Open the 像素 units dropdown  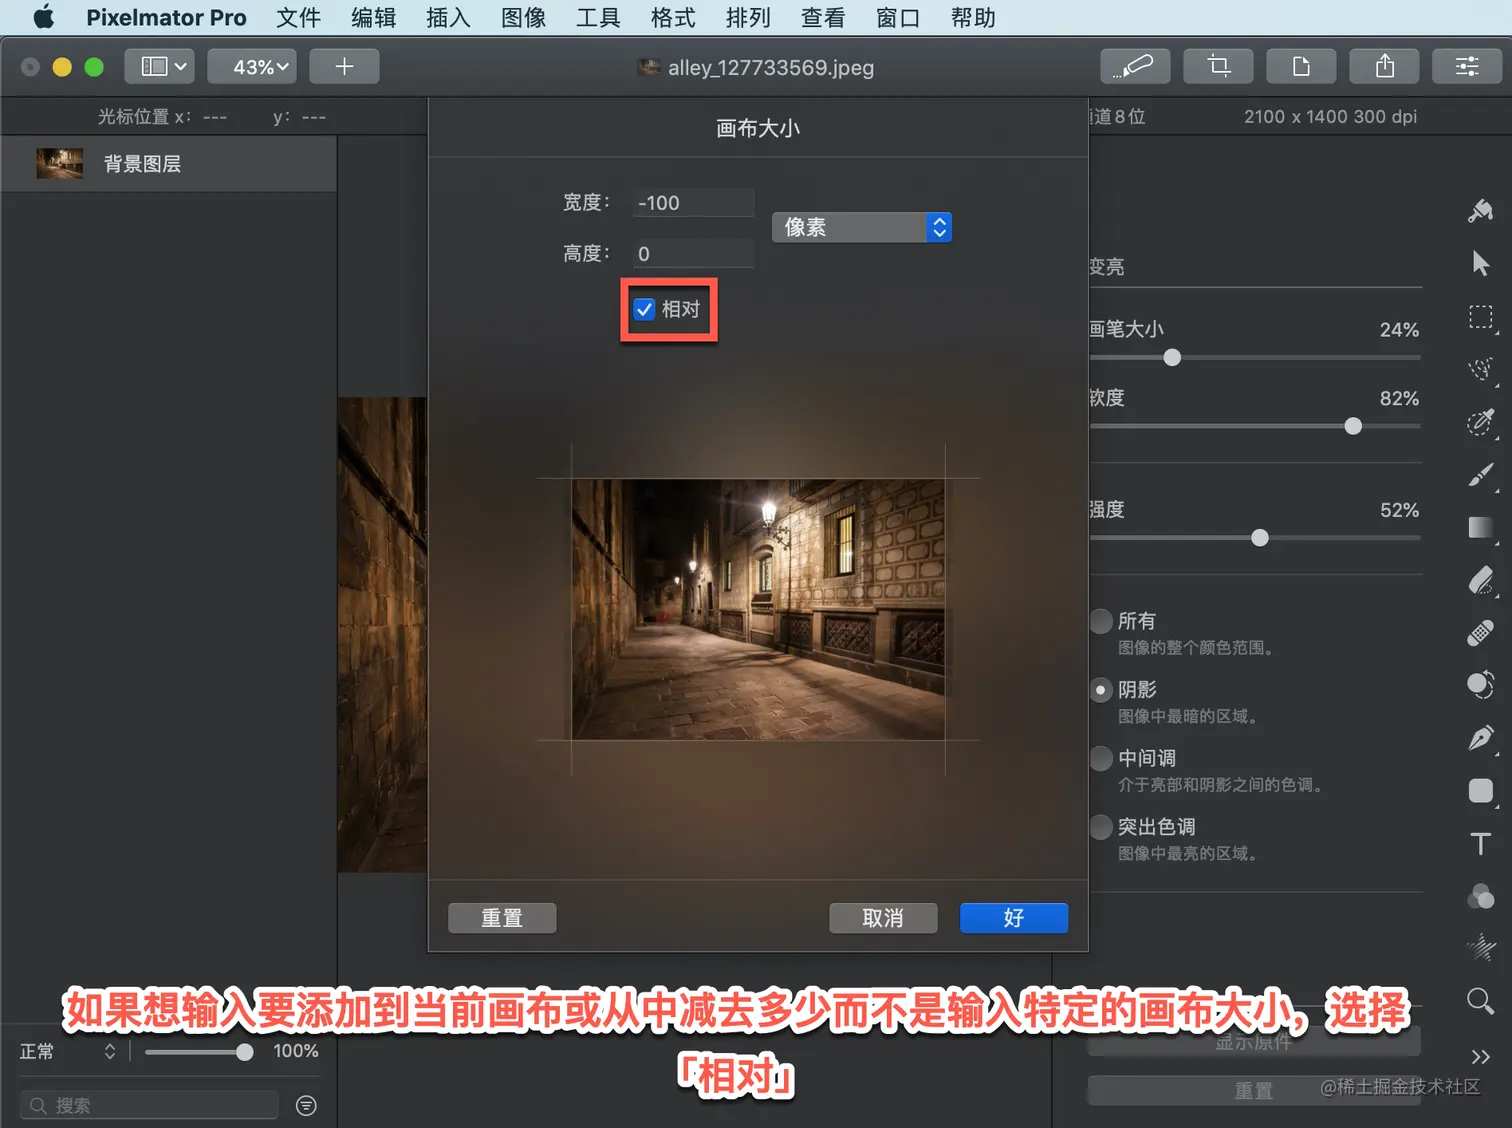pyautogui.click(x=861, y=228)
